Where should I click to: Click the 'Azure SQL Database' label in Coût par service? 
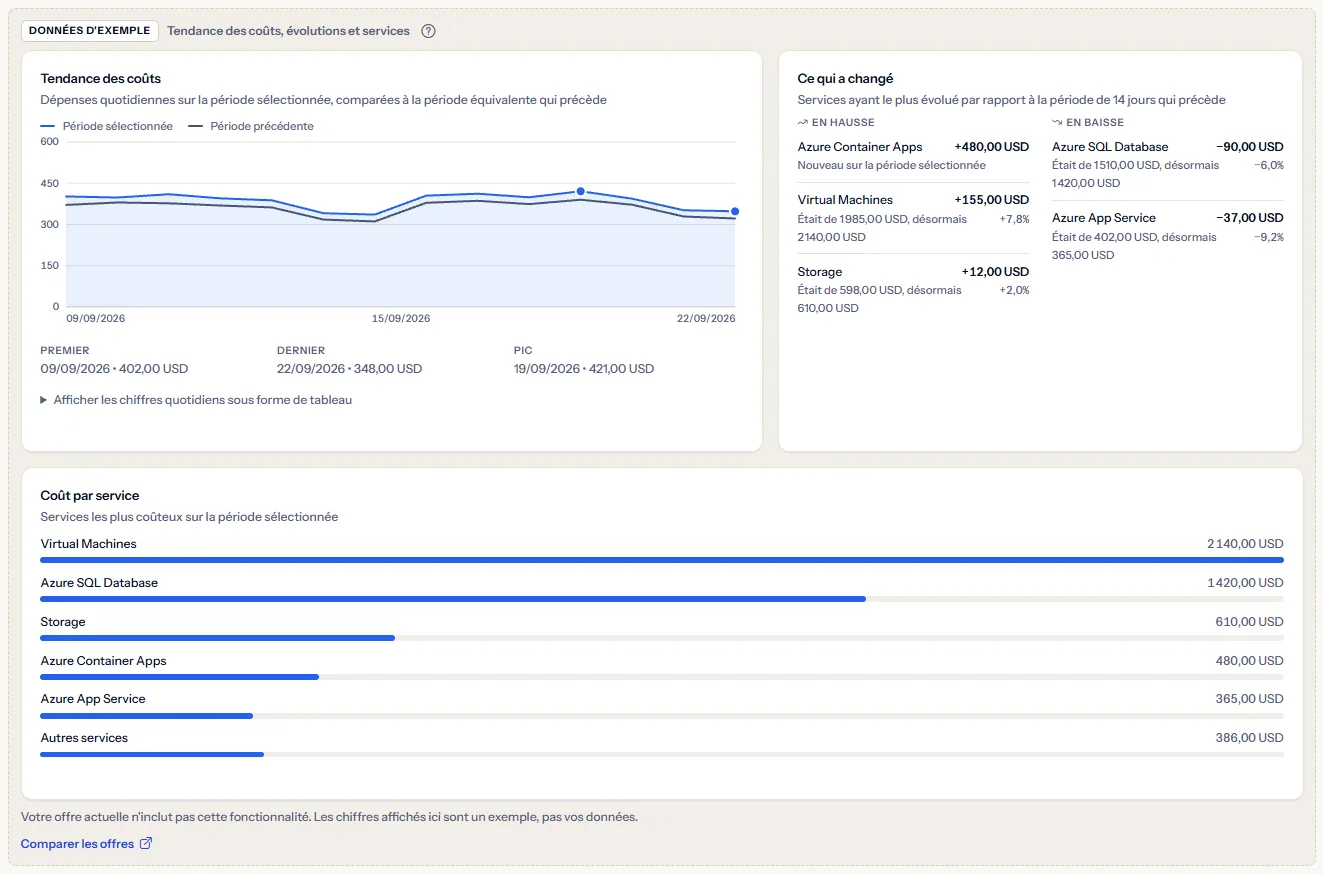coord(99,583)
